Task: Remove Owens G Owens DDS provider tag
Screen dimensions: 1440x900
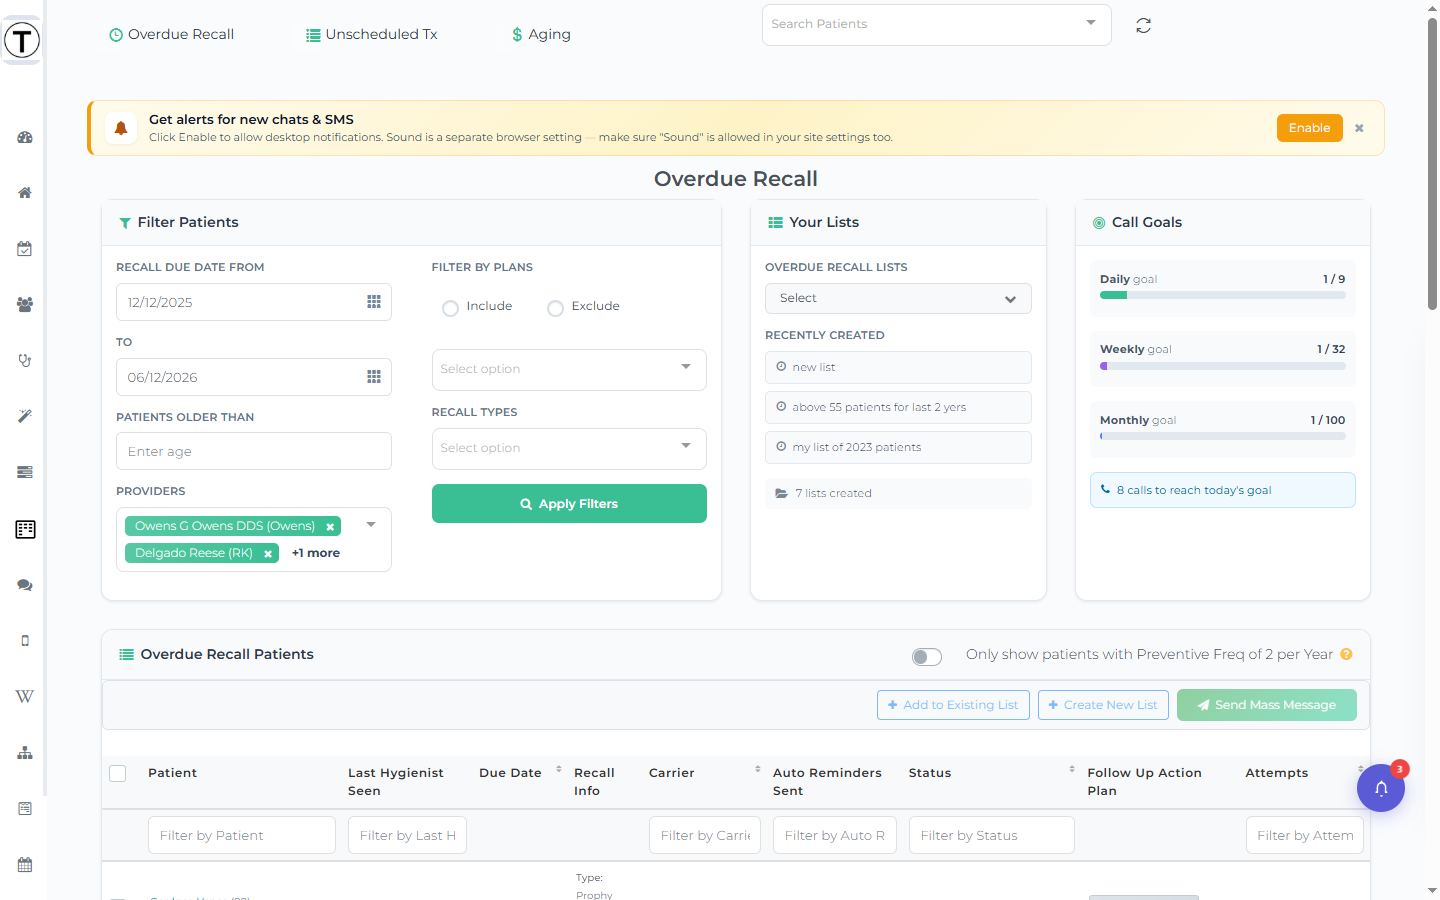Action: [330, 527]
